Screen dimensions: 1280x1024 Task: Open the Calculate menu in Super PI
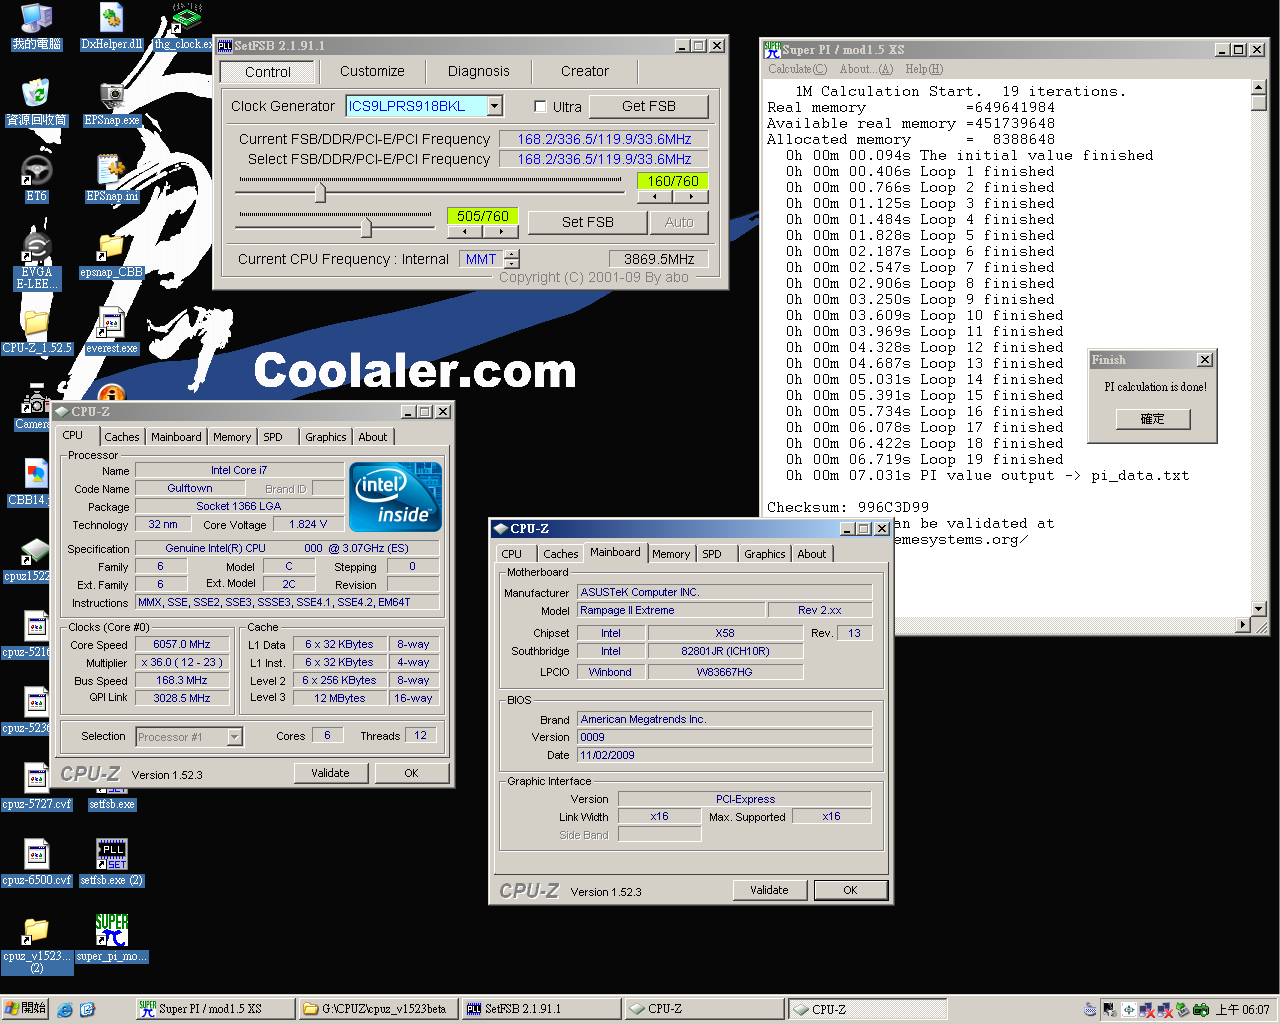click(797, 69)
